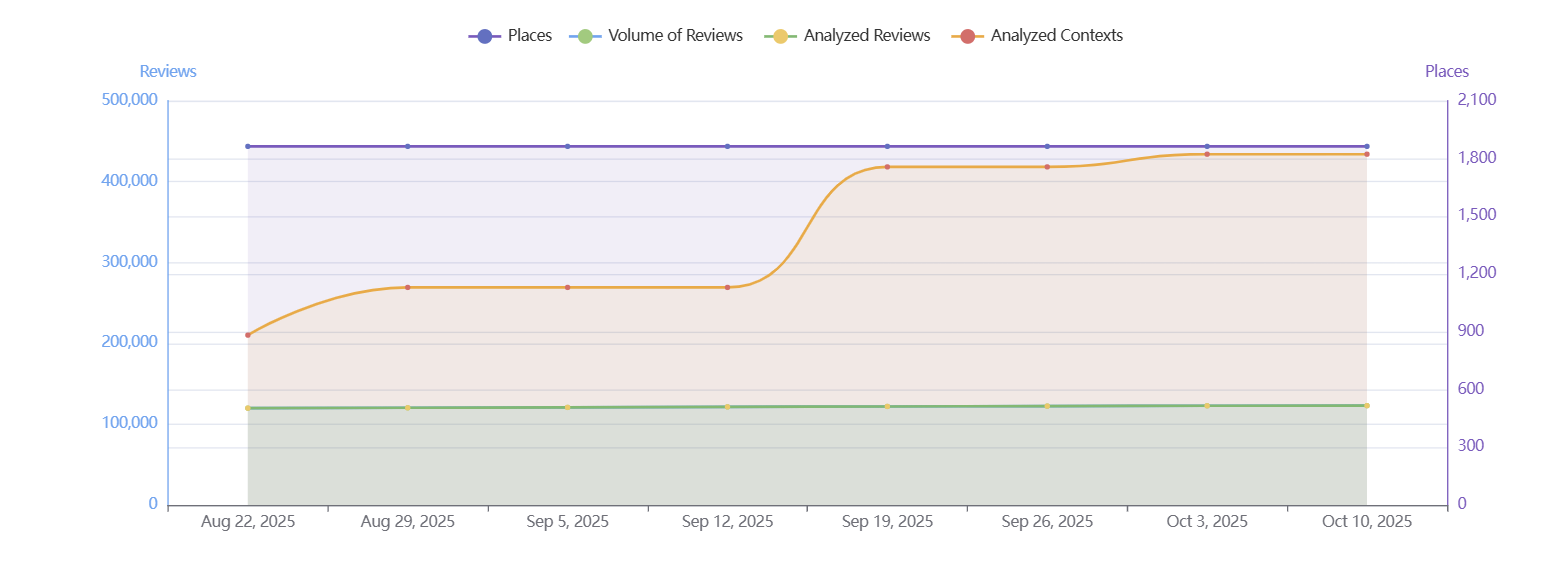Click the 200,000 label on the Reviews axis
Viewport: 1562px width, 567px height.
click(x=130, y=342)
